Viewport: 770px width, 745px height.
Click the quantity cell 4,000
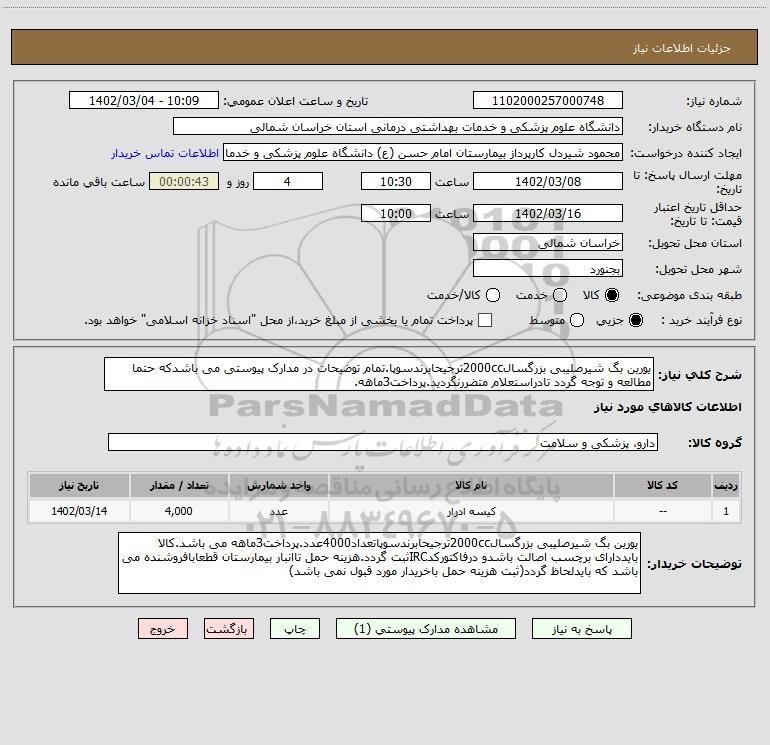[179, 511]
